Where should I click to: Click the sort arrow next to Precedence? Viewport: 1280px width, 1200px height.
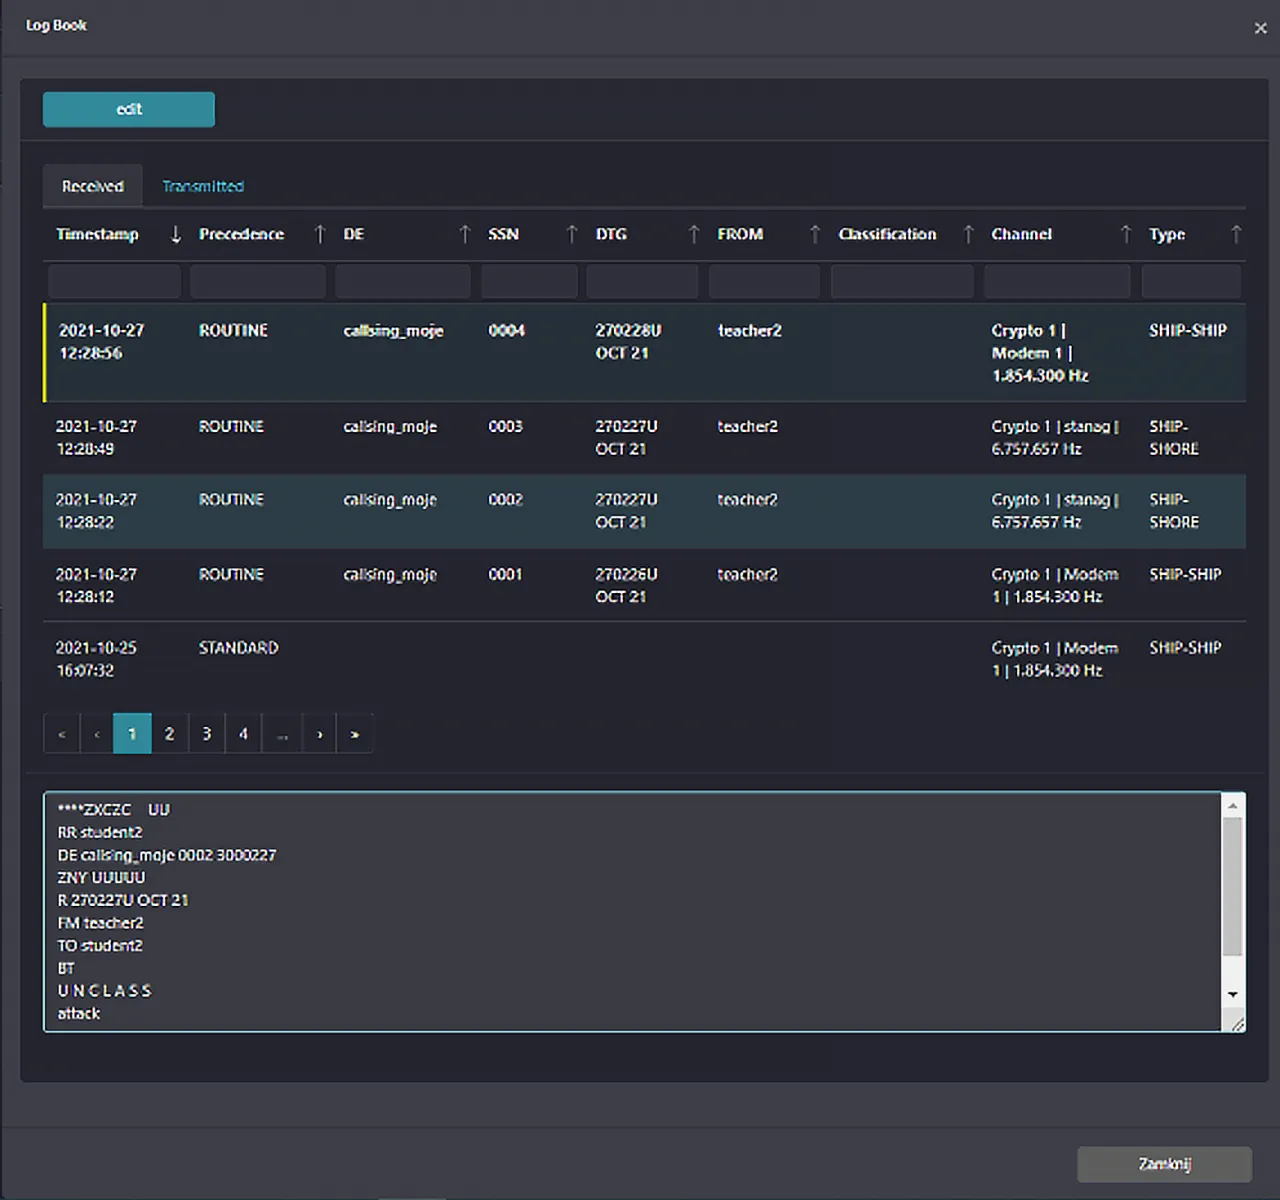pyautogui.click(x=320, y=234)
